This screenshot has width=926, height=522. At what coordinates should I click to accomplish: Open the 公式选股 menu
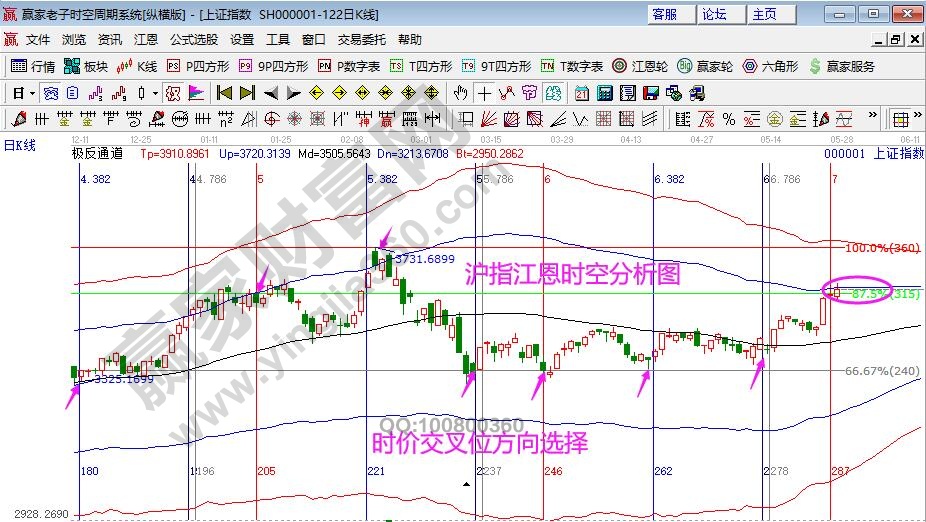pos(193,40)
